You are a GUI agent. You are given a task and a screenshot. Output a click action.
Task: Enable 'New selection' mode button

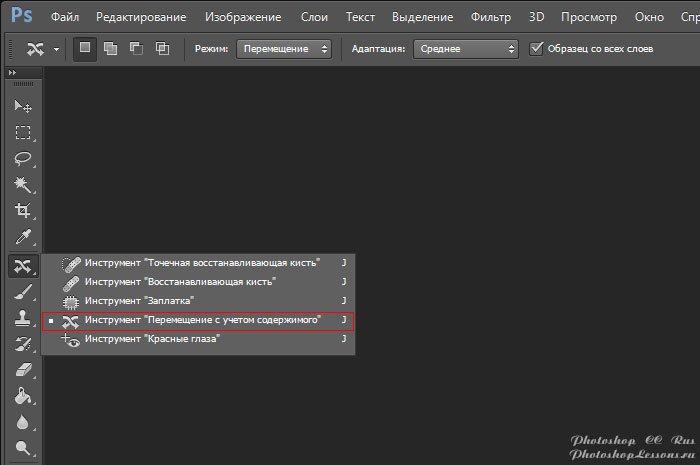point(86,49)
